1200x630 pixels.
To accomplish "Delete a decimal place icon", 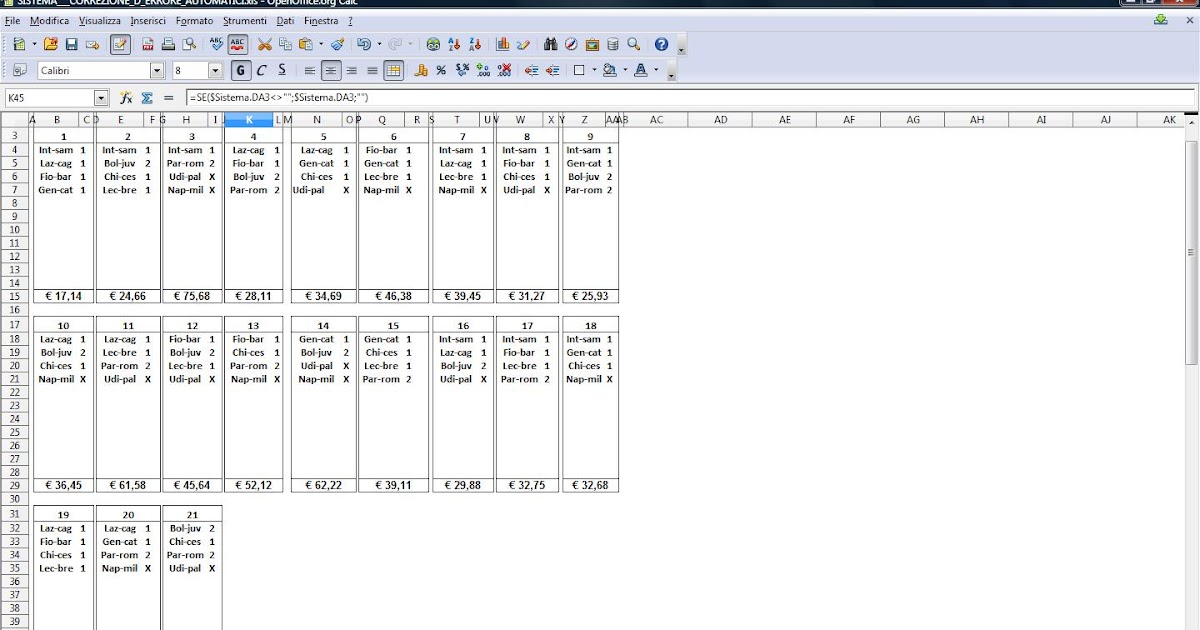I will tap(504, 70).
